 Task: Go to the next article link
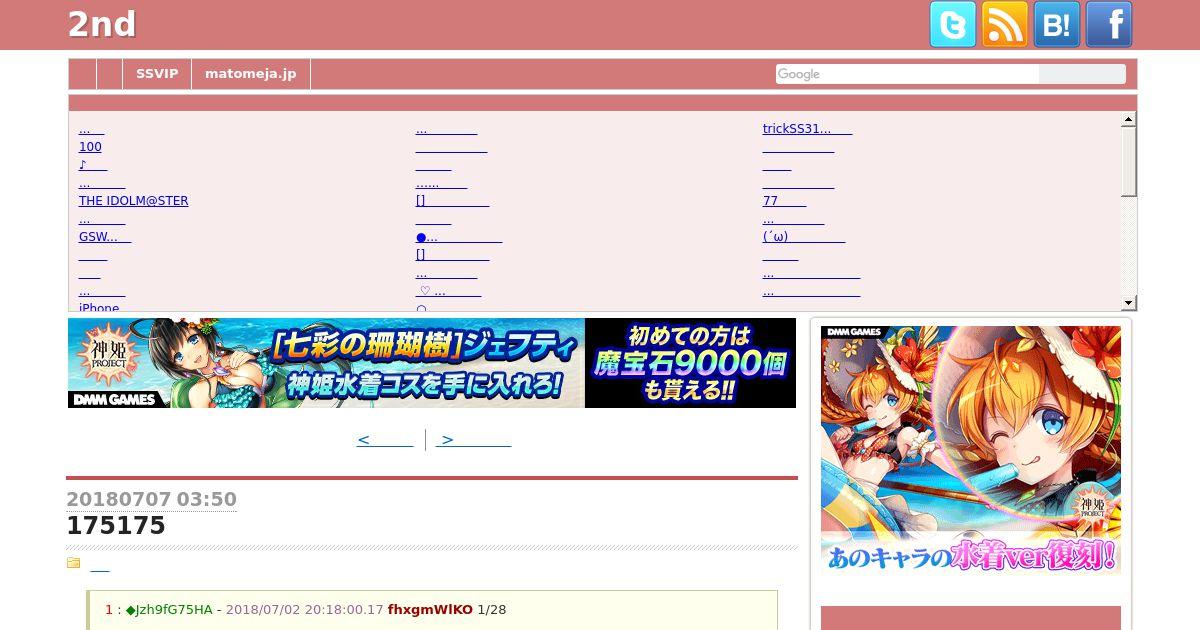474,440
